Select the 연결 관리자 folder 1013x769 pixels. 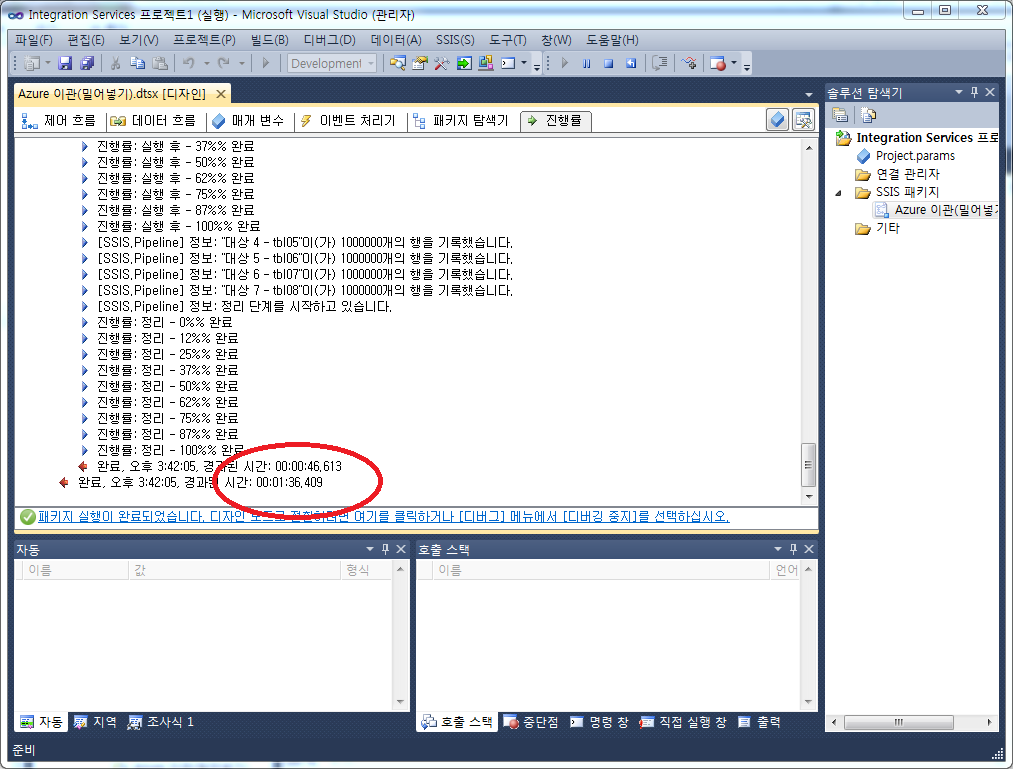click(x=907, y=174)
